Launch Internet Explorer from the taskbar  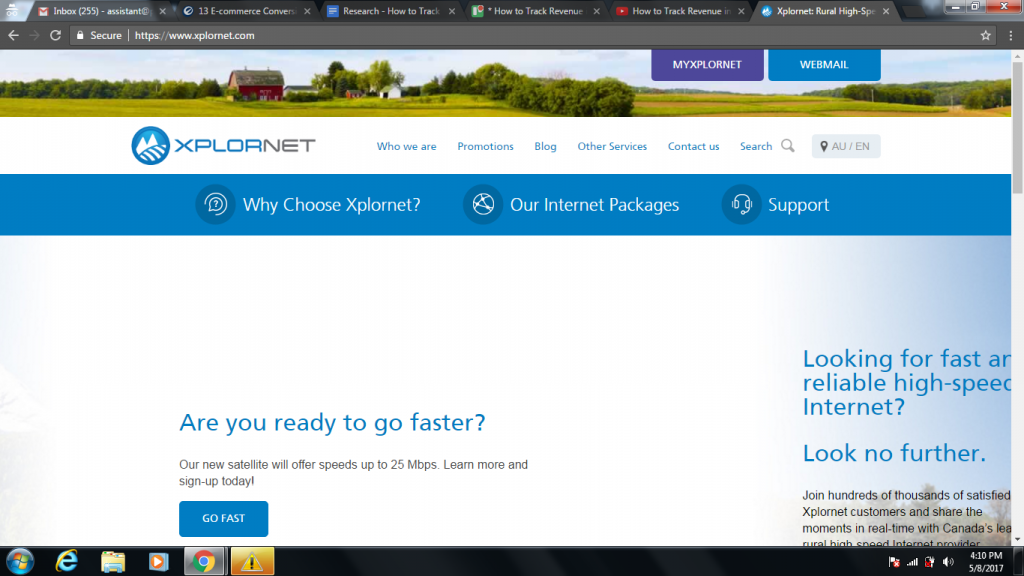(67, 562)
